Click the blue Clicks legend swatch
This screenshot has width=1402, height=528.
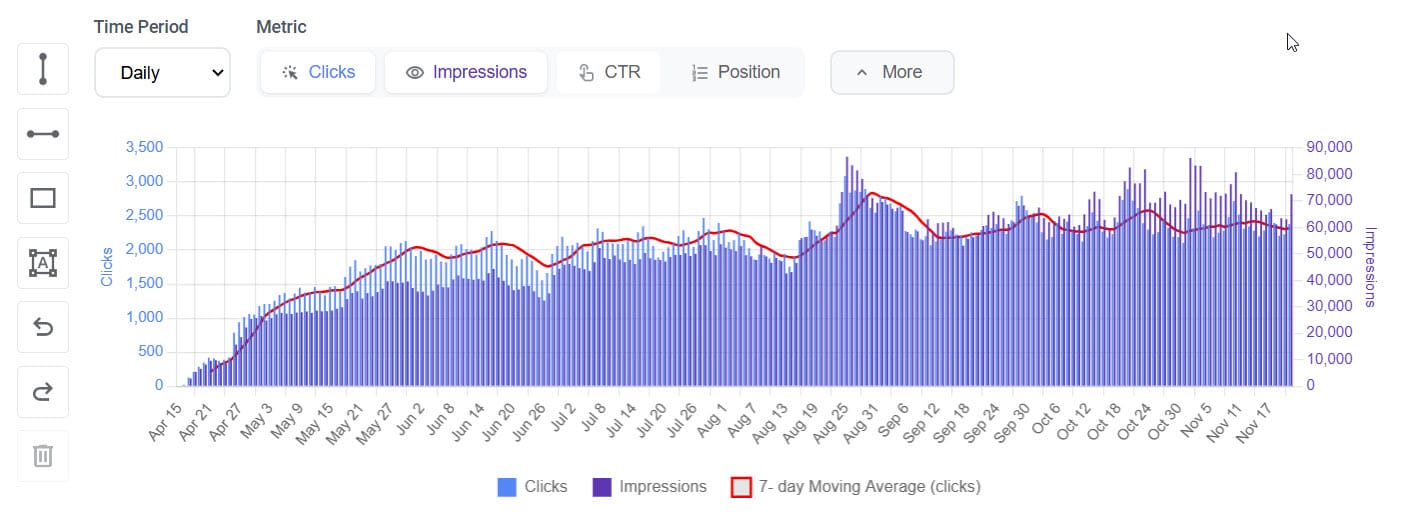click(507, 487)
